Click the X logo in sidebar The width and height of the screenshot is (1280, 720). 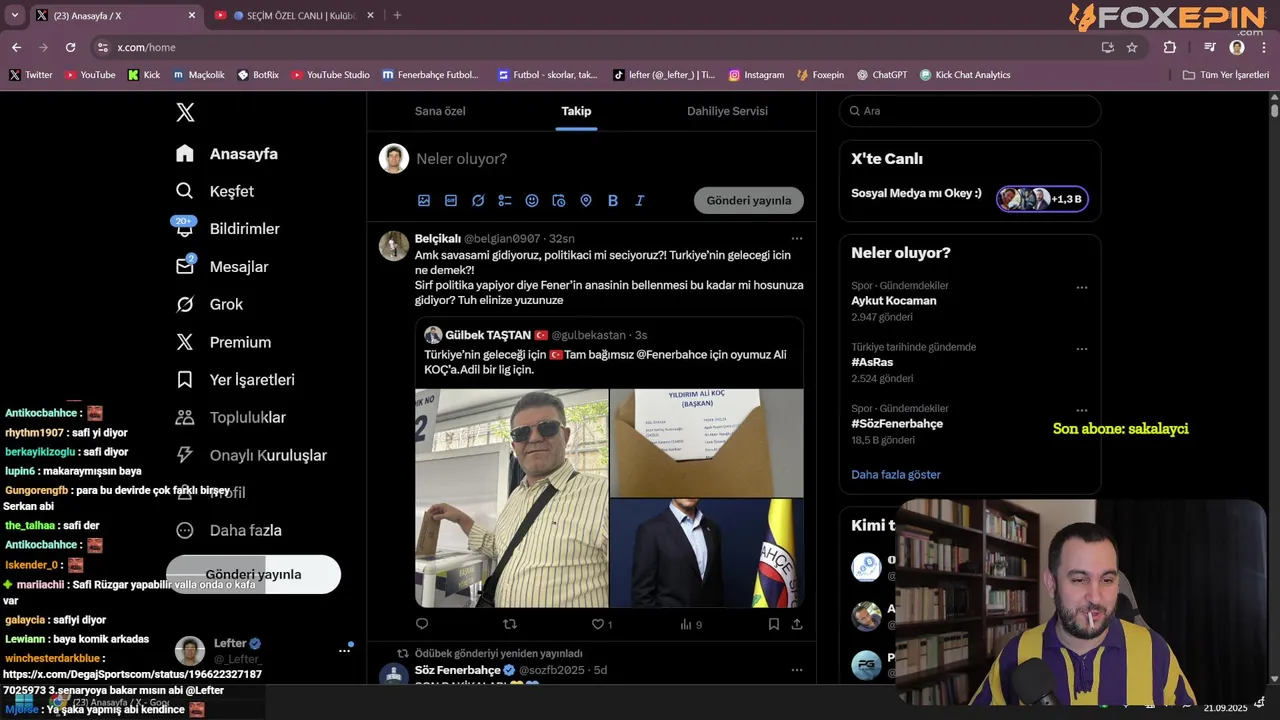(x=185, y=113)
